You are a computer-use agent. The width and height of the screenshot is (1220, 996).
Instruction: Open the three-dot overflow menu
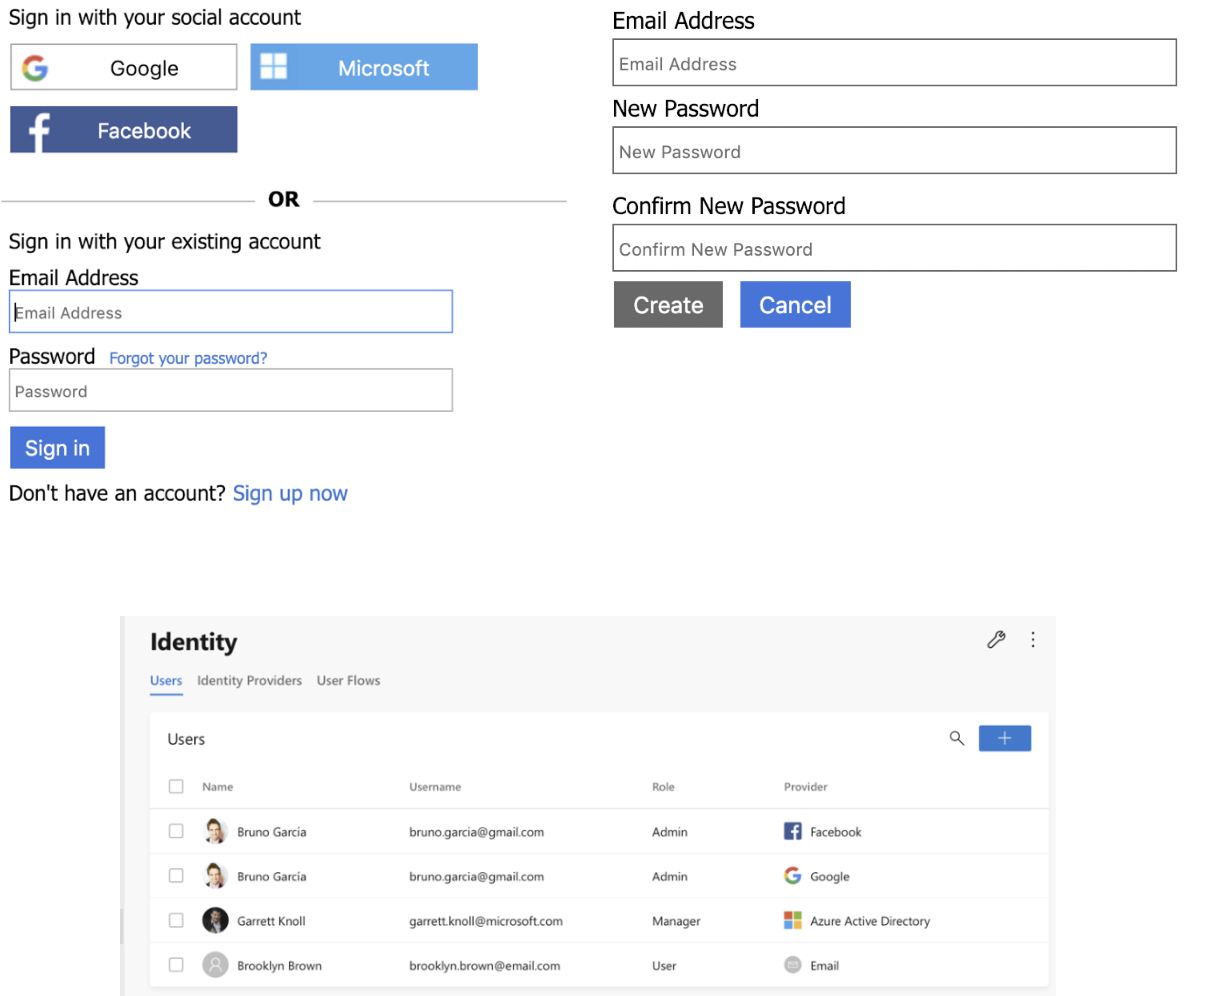pos(1033,639)
